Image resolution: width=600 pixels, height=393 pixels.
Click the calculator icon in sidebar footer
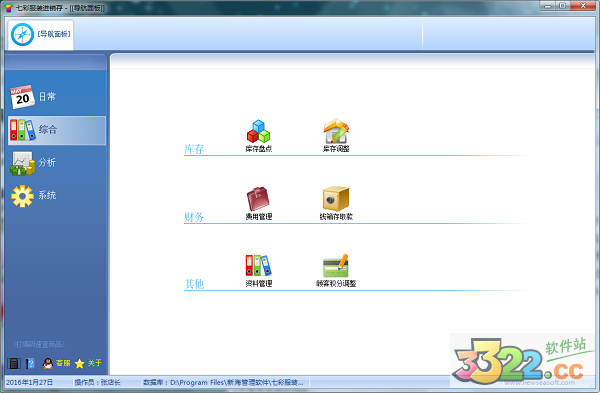[14, 363]
